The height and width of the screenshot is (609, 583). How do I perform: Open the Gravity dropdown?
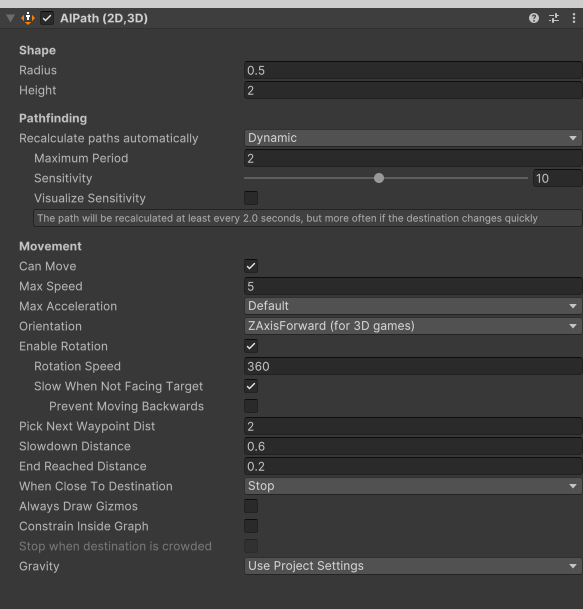tap(413, 566)
